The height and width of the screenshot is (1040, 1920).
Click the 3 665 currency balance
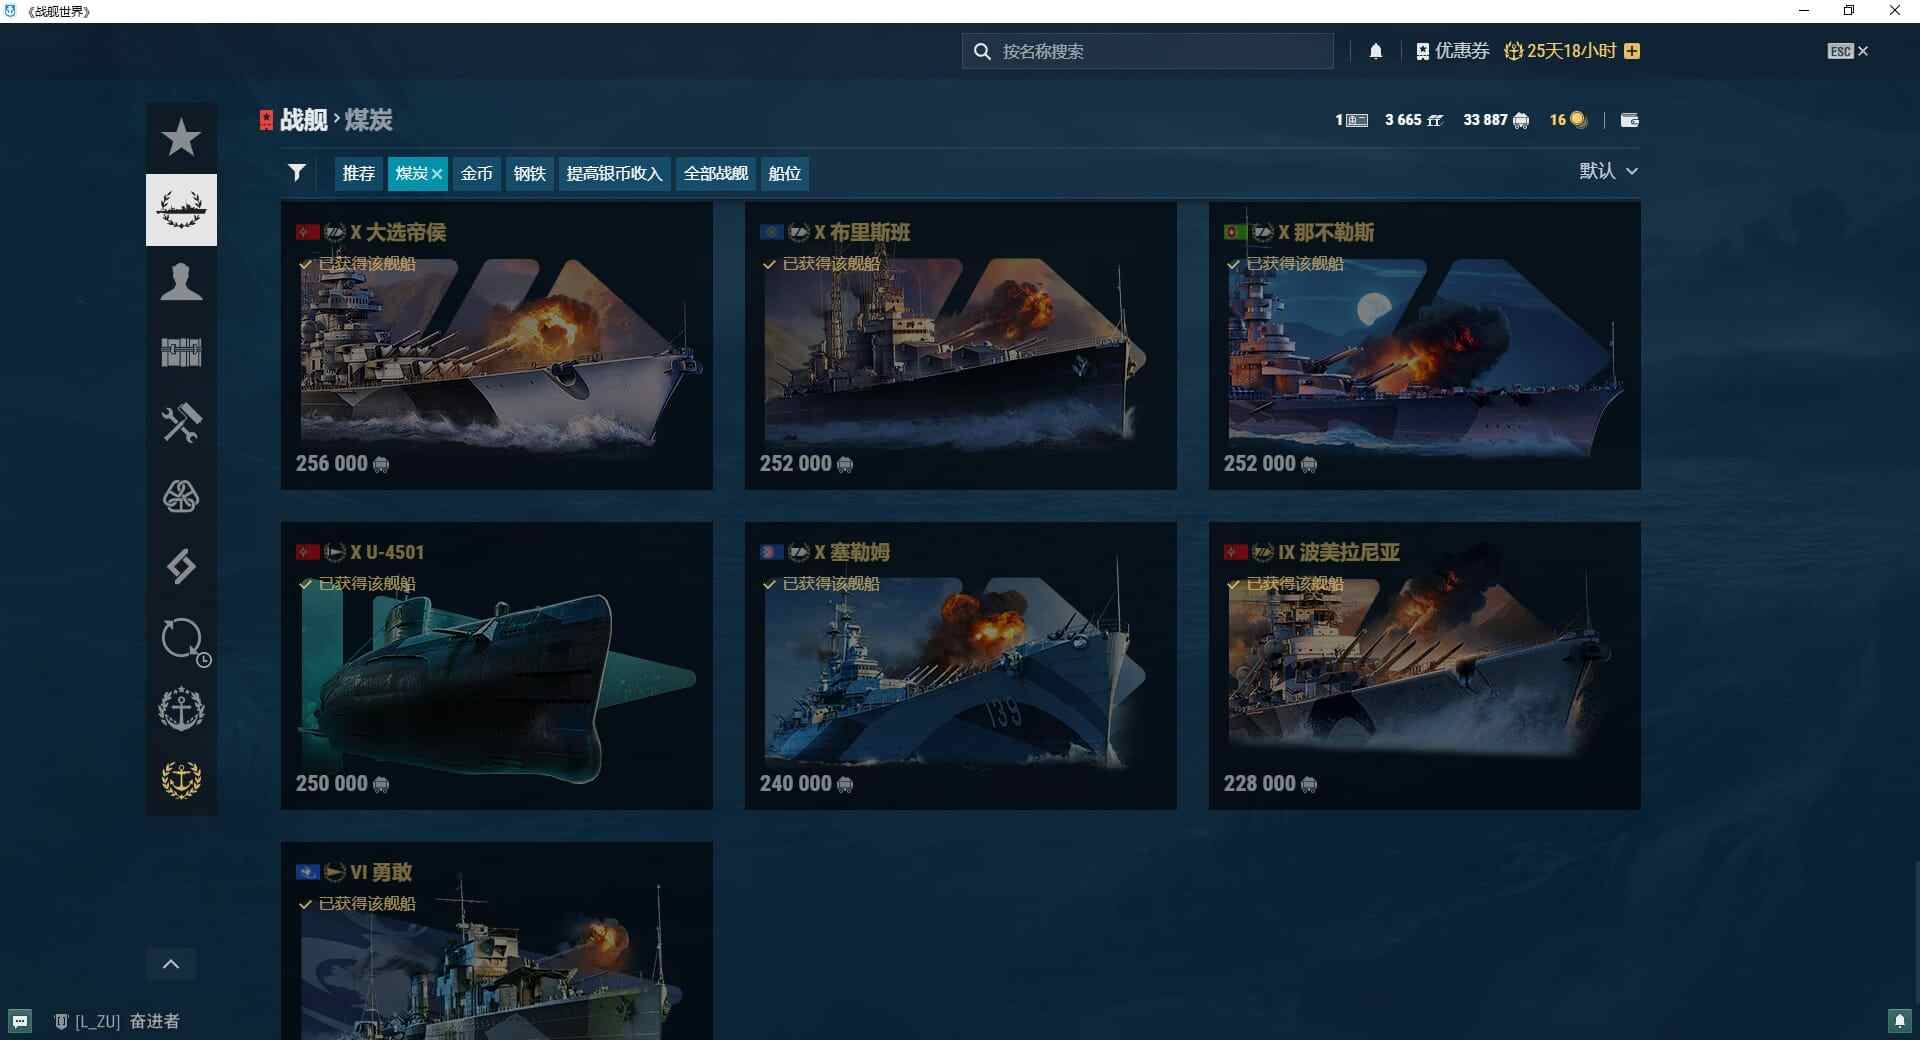(x=1413, y=120)
